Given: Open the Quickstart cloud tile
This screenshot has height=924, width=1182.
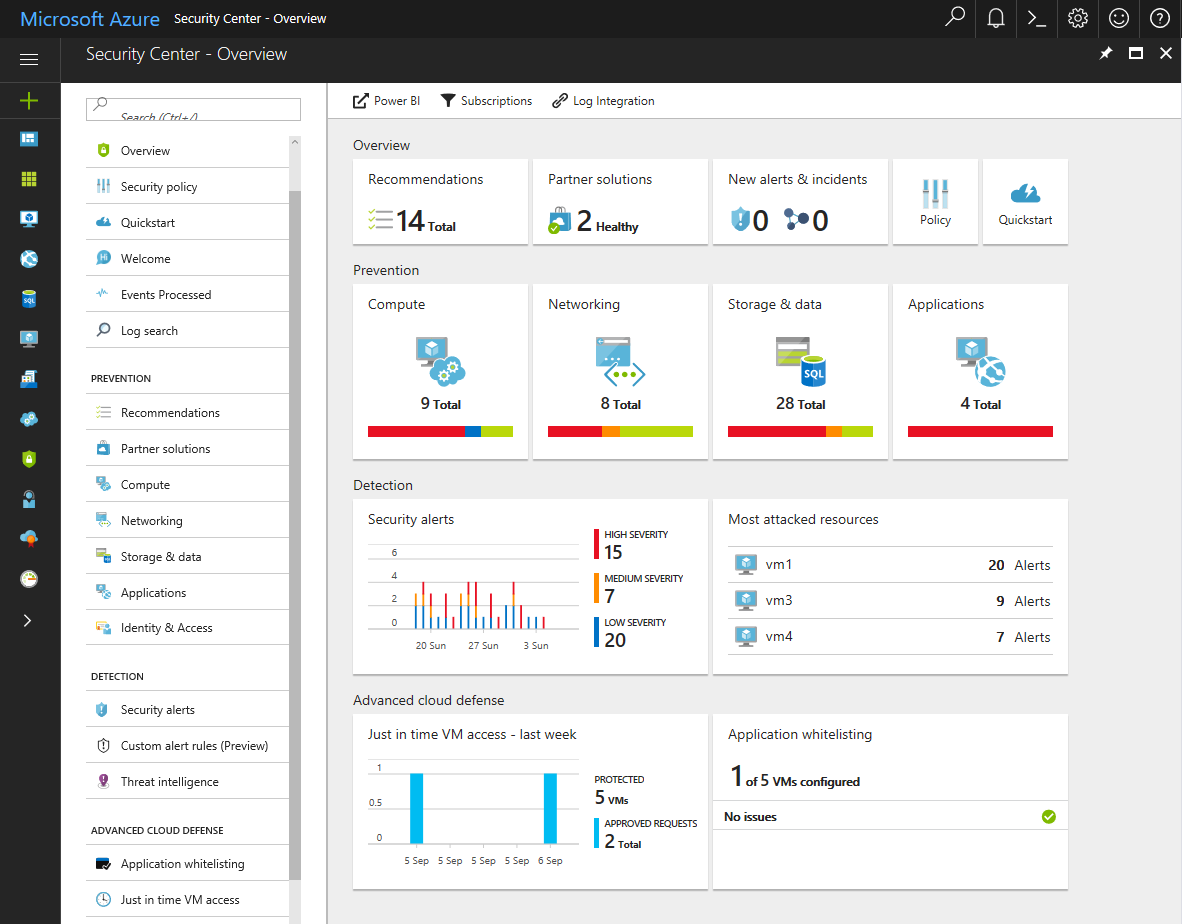Looking at the screenshot, I should point(1025,201).
